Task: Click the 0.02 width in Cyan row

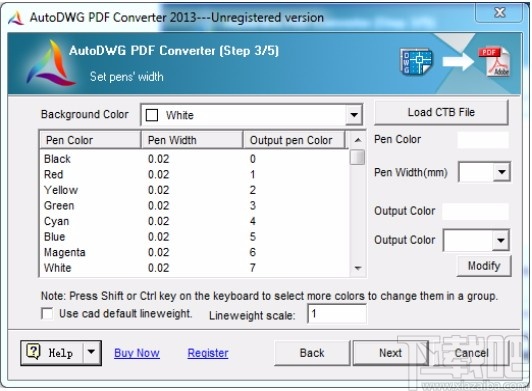Action: [x=158, y=221]
